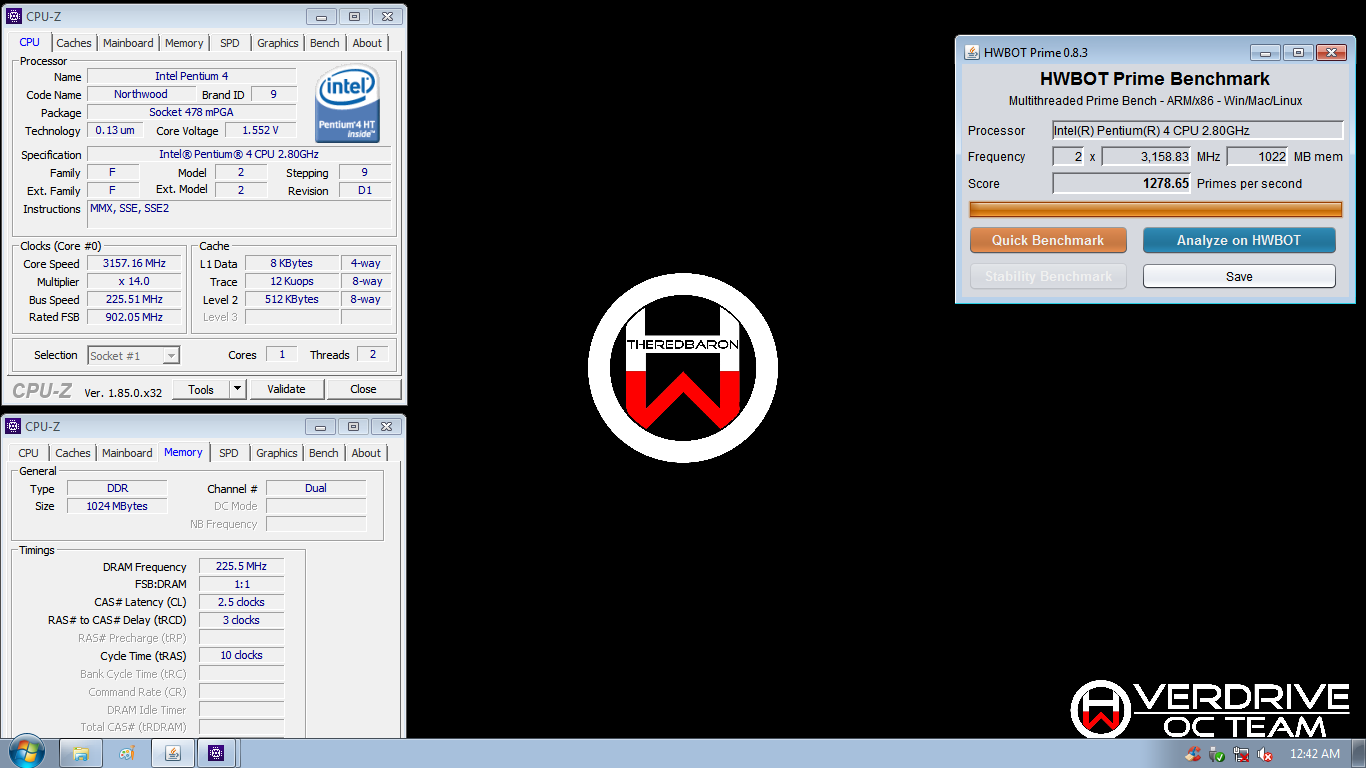Image resolution: width=1366 pixels, height=768 pixels.
Task: Open the Socket #1 selection dropdown
Action: (x=134, y=355)
